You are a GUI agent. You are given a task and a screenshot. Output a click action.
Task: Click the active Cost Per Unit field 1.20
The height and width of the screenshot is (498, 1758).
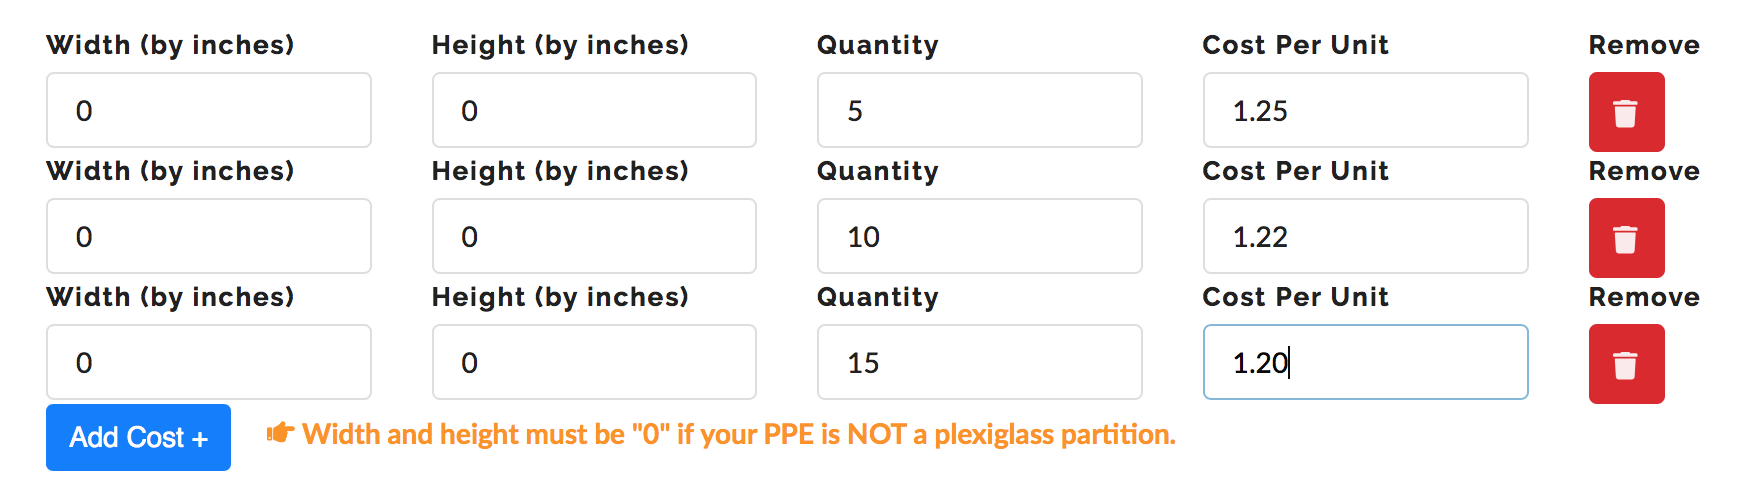click(x=1365, y=362)
